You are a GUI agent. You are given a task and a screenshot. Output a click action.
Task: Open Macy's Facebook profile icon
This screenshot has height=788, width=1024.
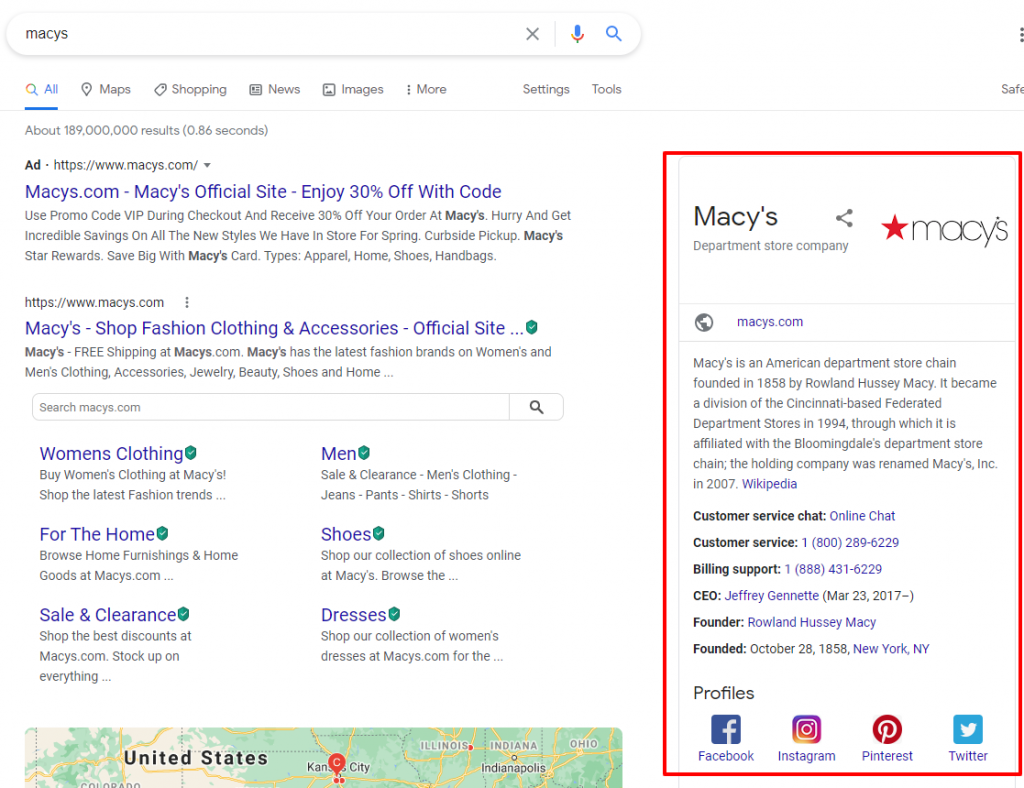click(726, 729)
